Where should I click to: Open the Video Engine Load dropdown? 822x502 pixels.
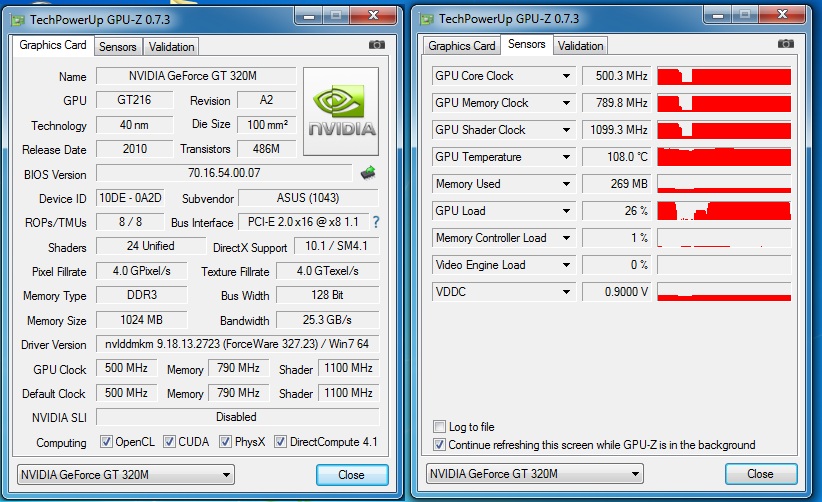566,265
